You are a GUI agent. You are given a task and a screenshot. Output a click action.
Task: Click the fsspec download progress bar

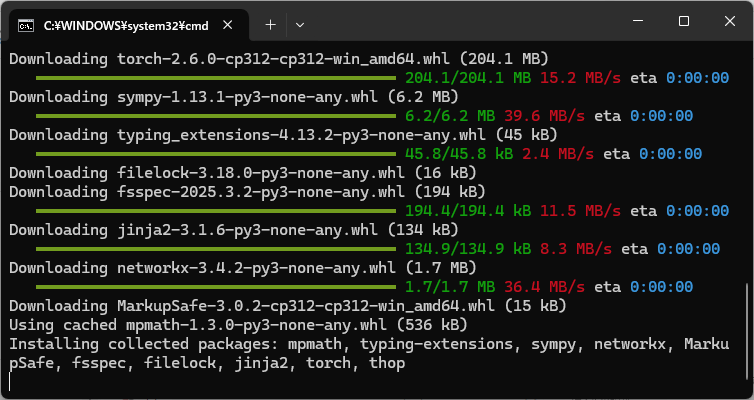pyautogui.click(x=216, y=211)
